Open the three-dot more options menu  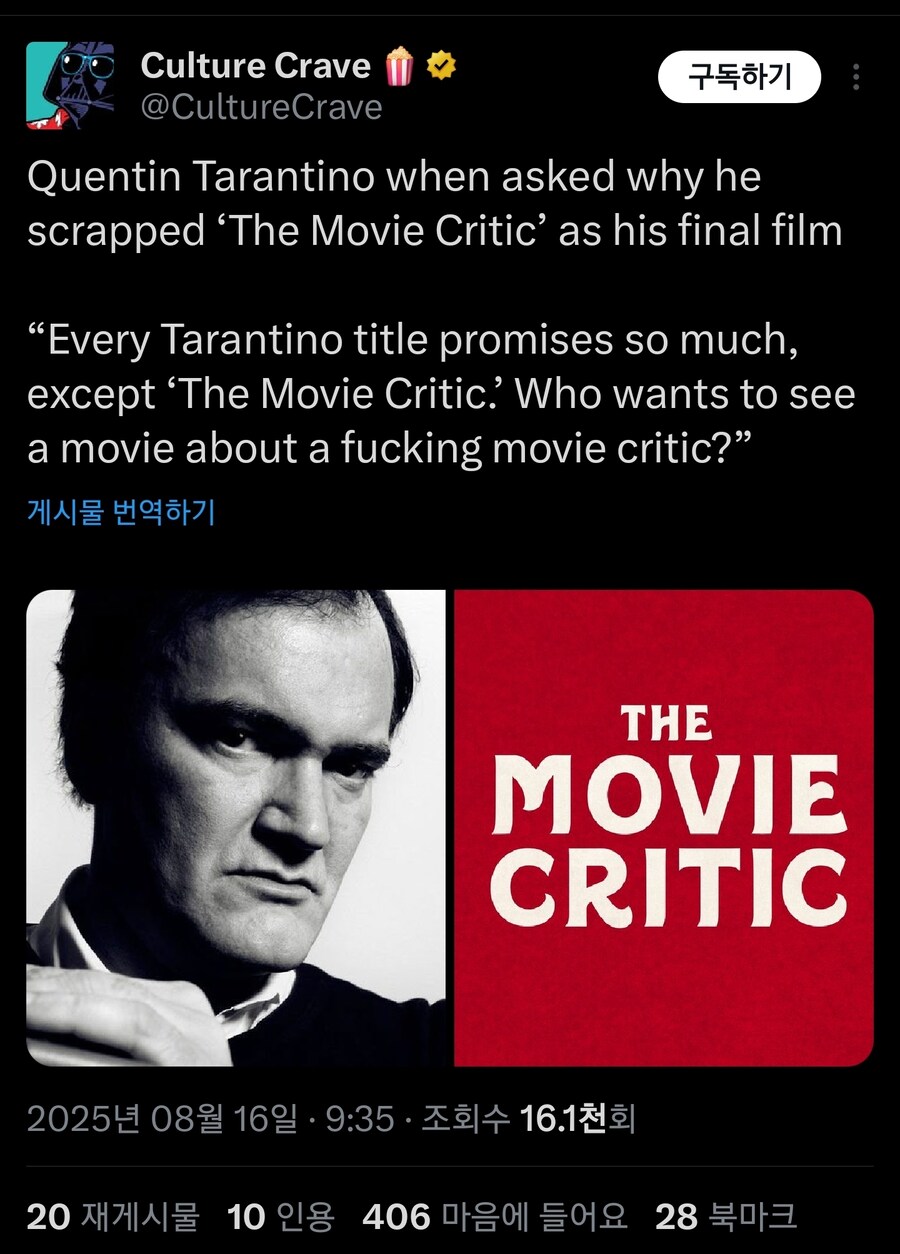(856, 77)
